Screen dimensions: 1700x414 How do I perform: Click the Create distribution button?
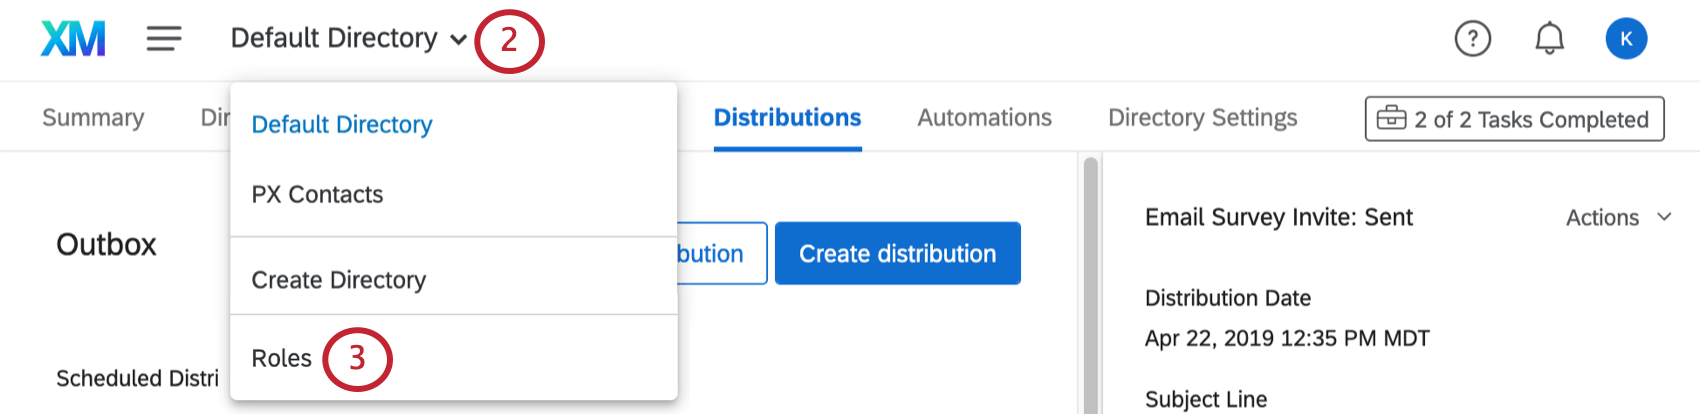[x=897, y=253]
